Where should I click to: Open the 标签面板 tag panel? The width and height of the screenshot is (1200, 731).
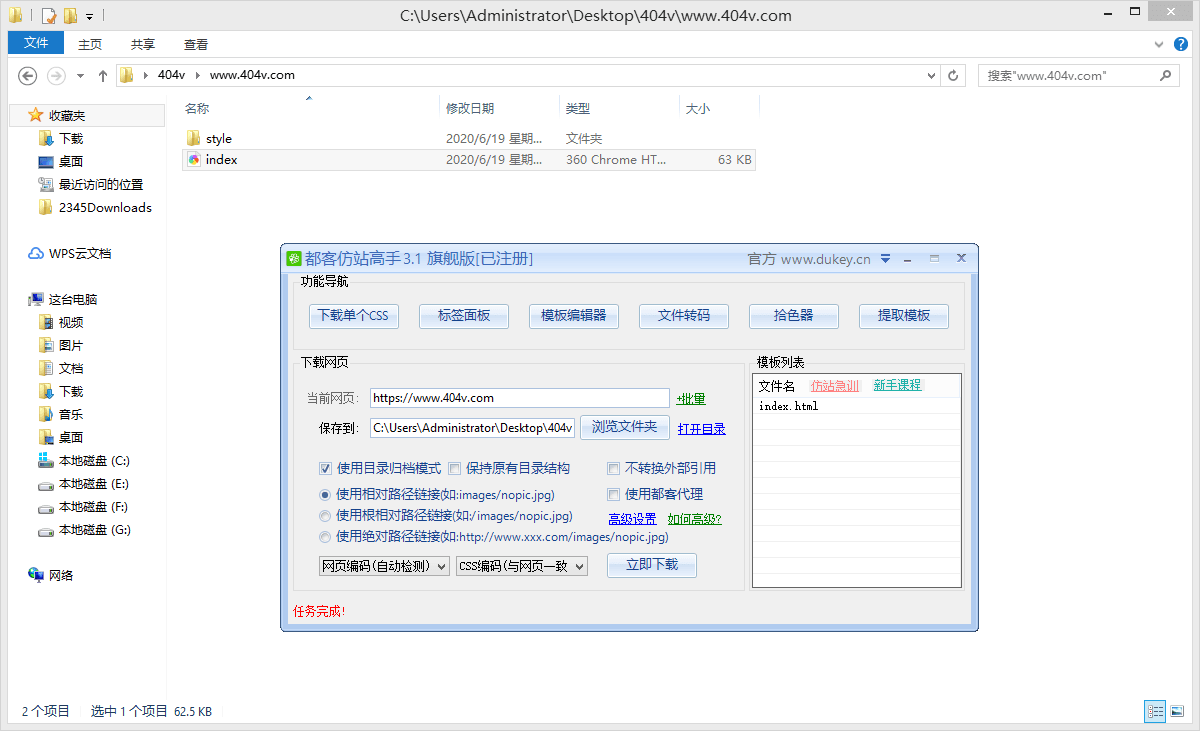tap(463, 316)
